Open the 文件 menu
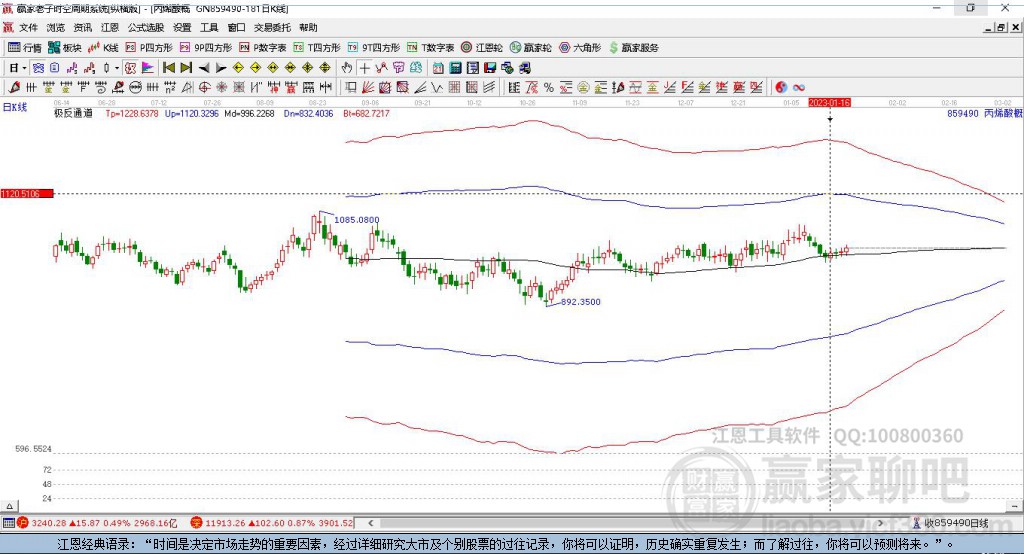This screenshot has width=1024, height=554. click(x=28, y=27)
